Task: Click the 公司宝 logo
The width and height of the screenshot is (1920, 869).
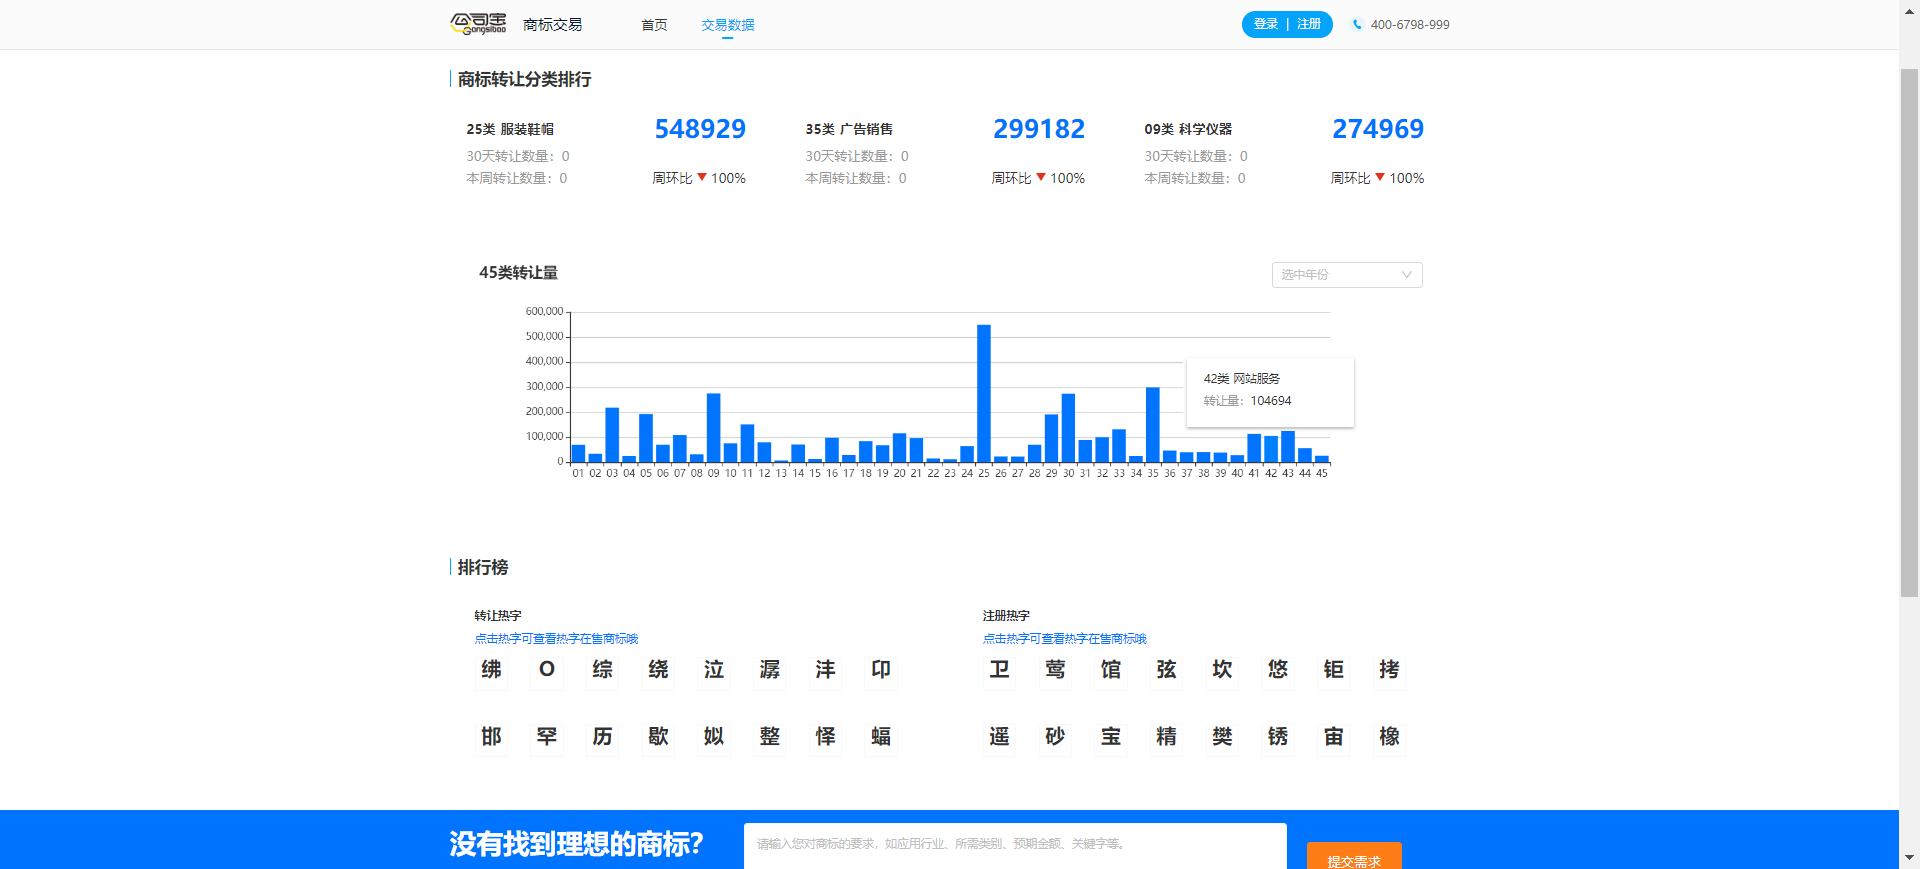Action: (x=478, y=24)
